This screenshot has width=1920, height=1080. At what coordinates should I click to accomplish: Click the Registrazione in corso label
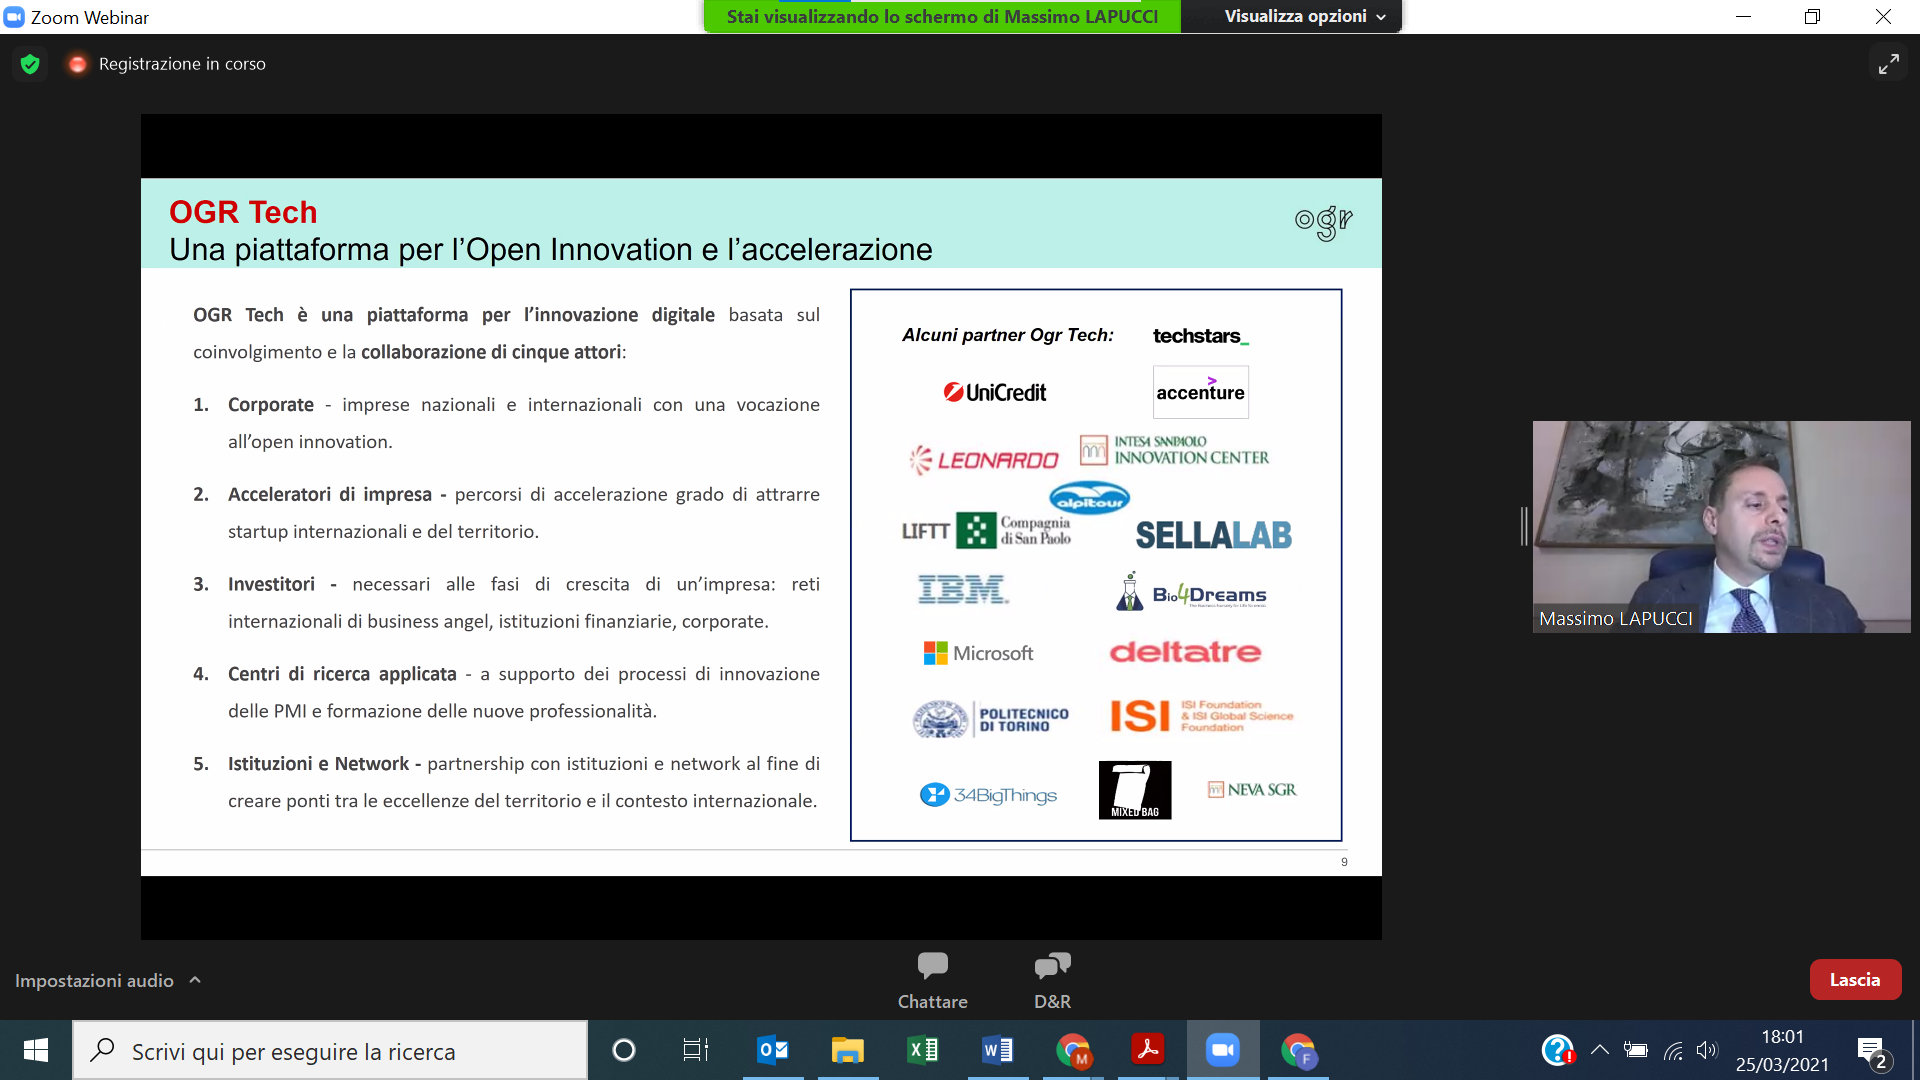(182, 64)
